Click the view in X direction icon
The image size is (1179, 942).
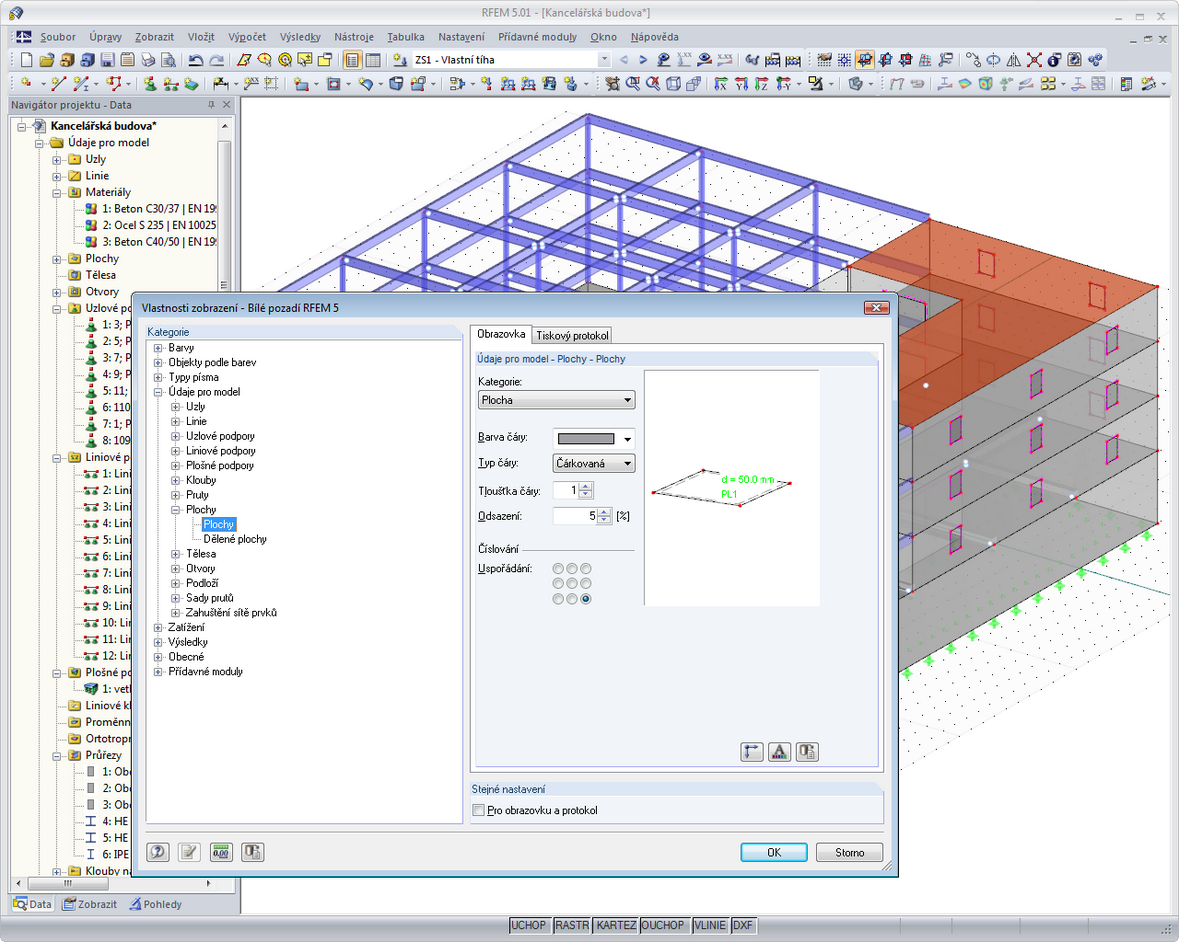(x=721, y=84)
